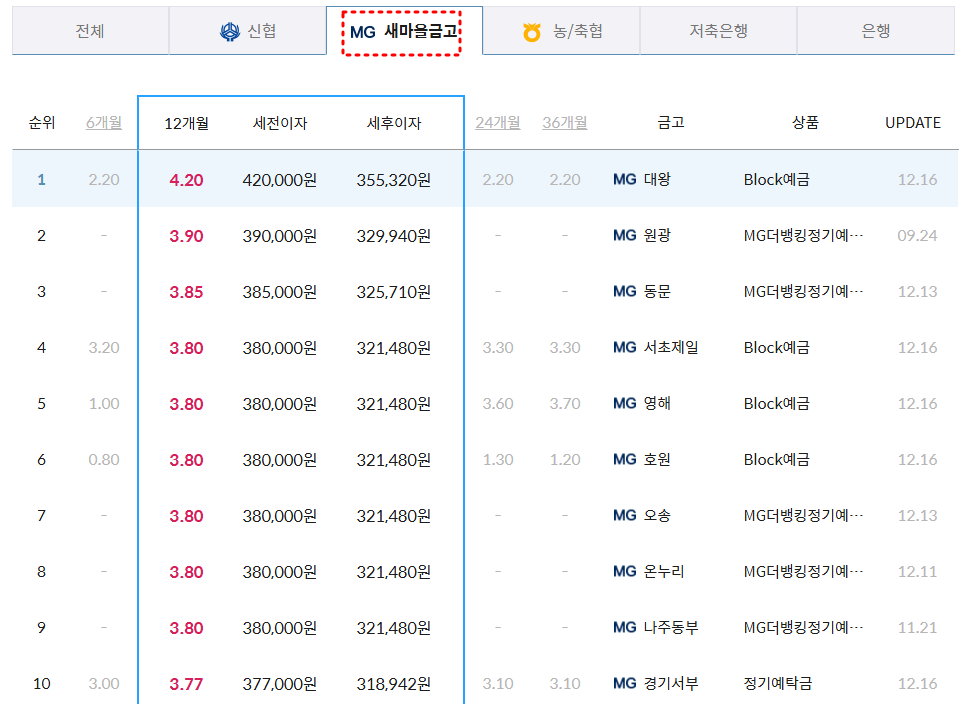Select the MG 나주동부 entry
967x704 pixels.
[656, 628]
